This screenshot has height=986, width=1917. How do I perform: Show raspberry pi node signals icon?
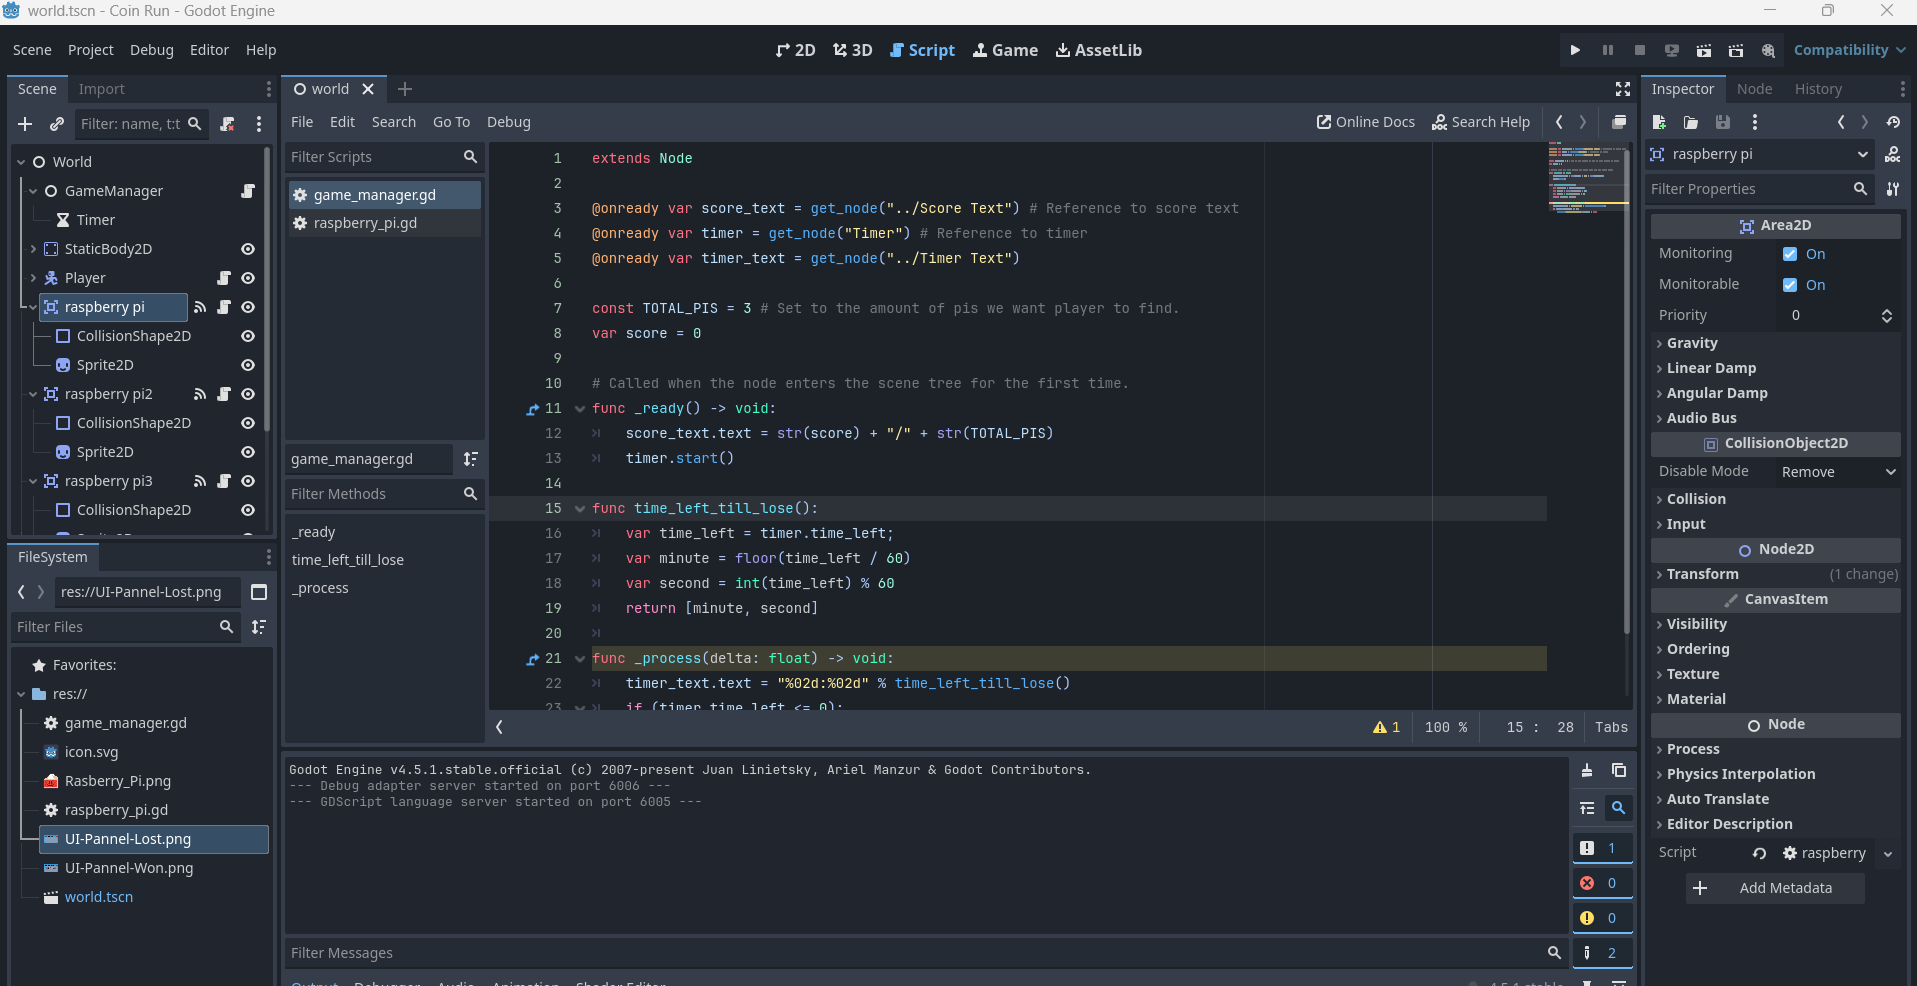200,307
